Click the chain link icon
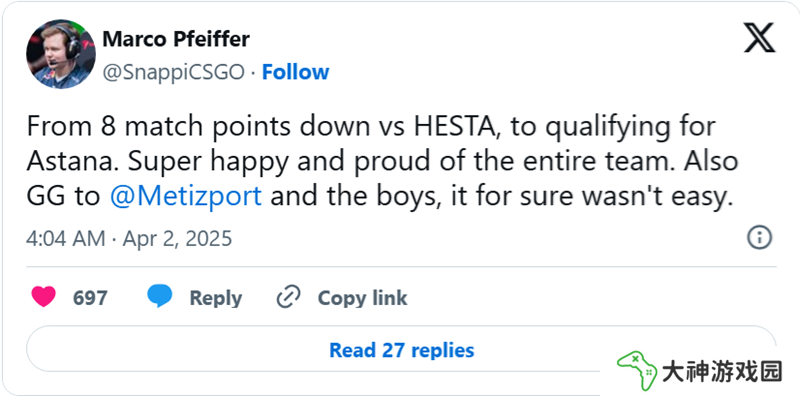800x396 pixels. pyautogui.click(x=288, y=297)
